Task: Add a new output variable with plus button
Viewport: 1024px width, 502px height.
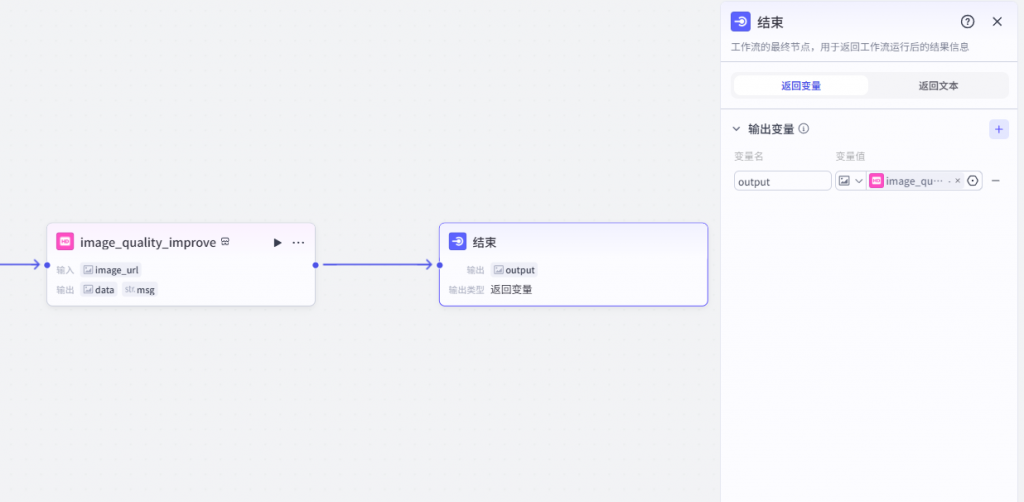Action: tap(999, 129)
